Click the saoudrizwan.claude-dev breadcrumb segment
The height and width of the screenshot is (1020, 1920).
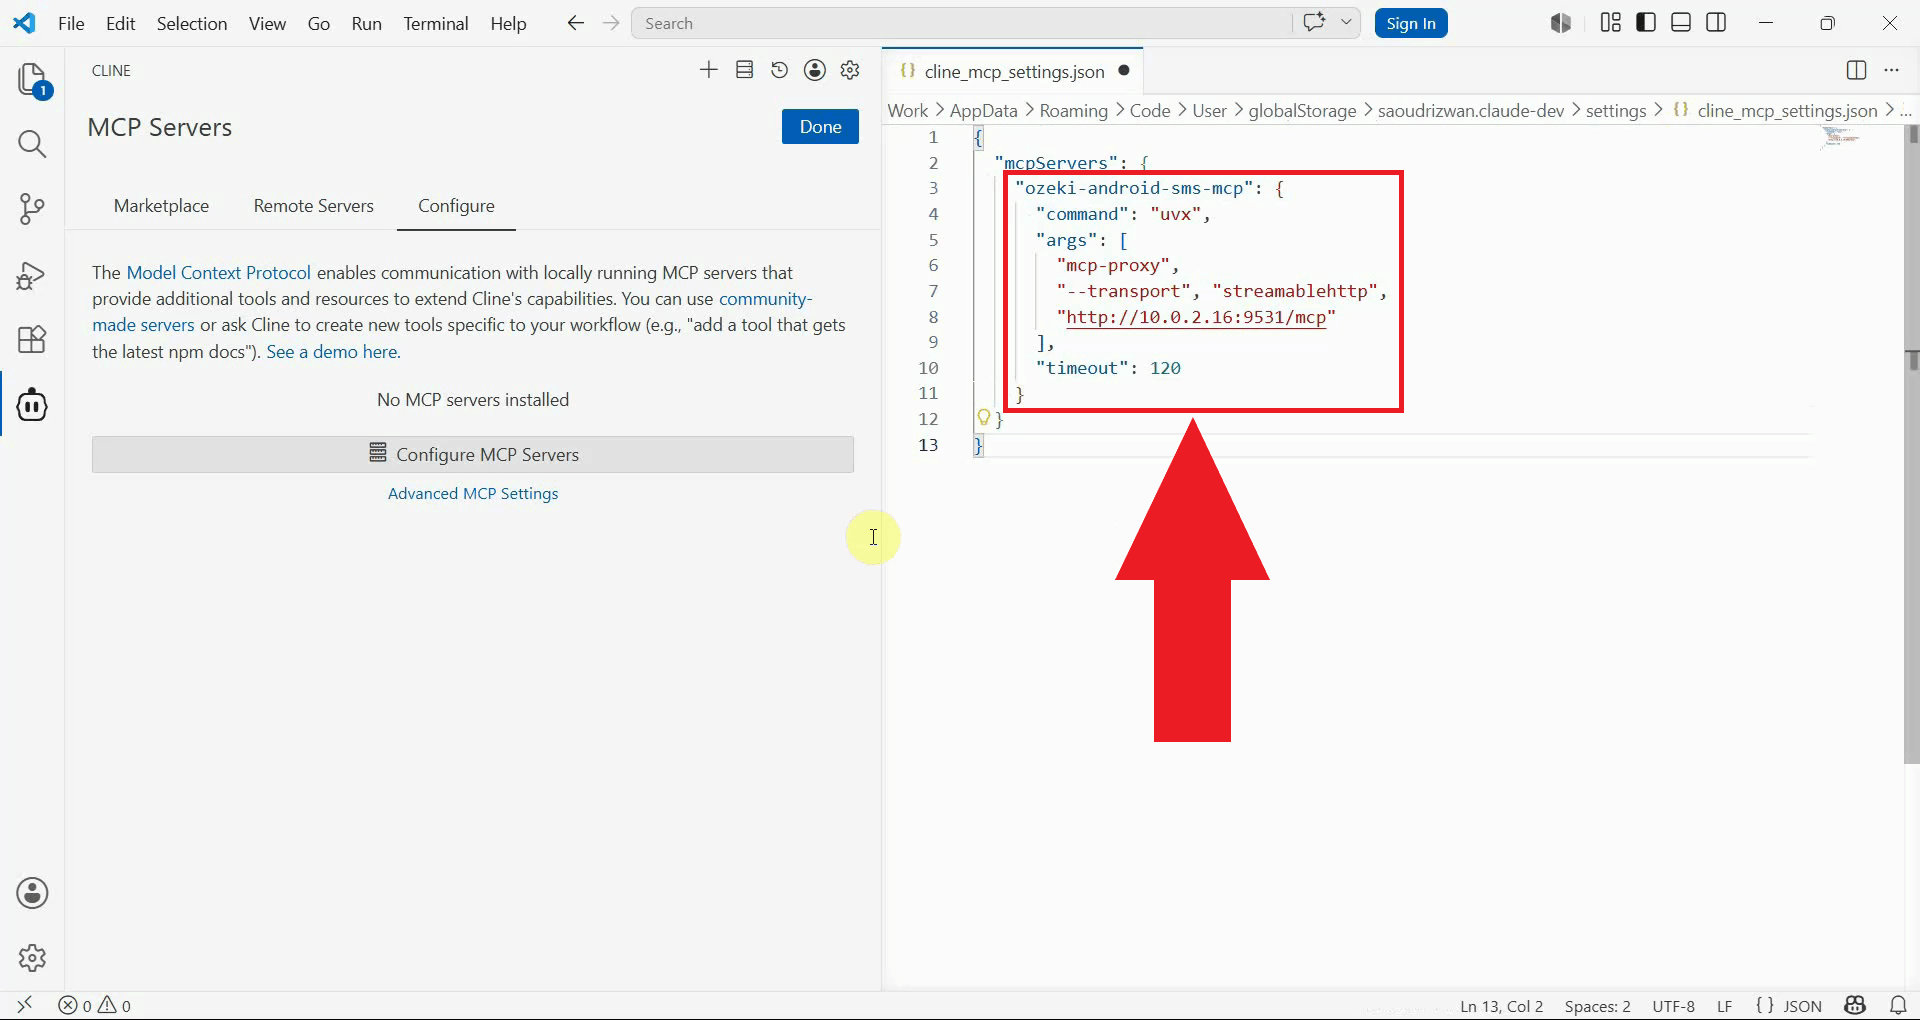(1471, 111)
